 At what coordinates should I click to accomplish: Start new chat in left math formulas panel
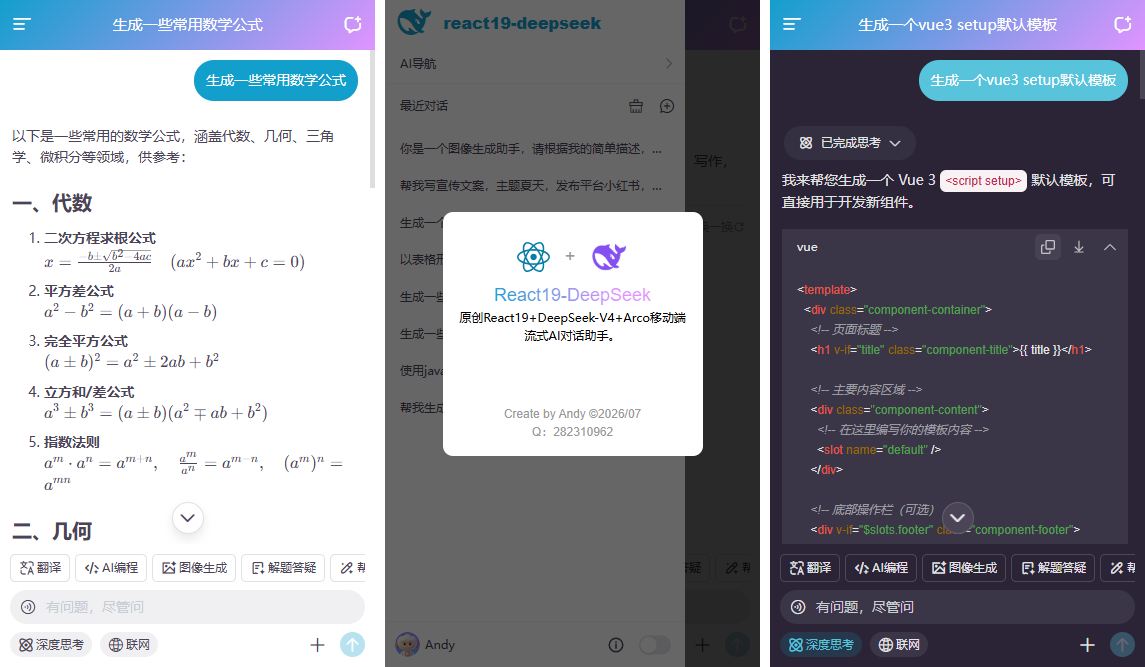click(x=353, y=24)
